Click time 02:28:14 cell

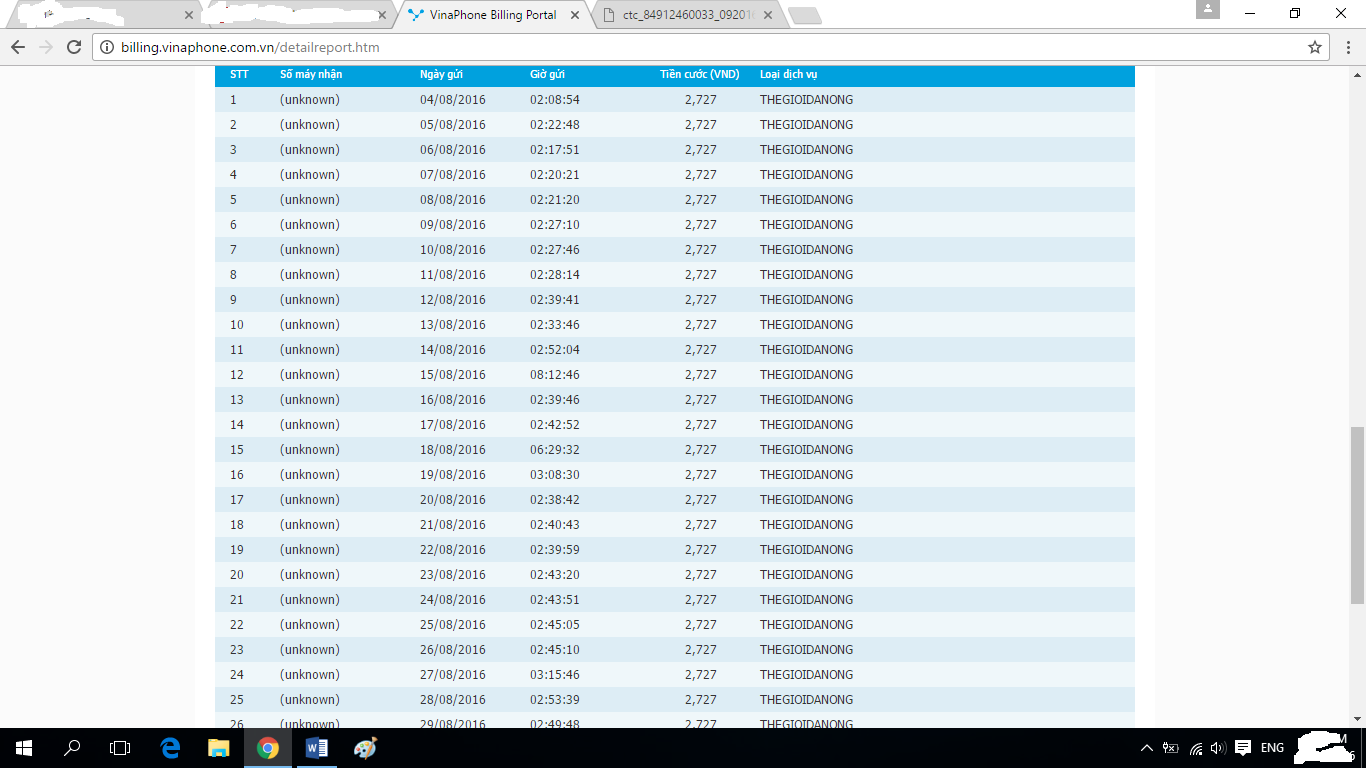click(x=555, y=275)
